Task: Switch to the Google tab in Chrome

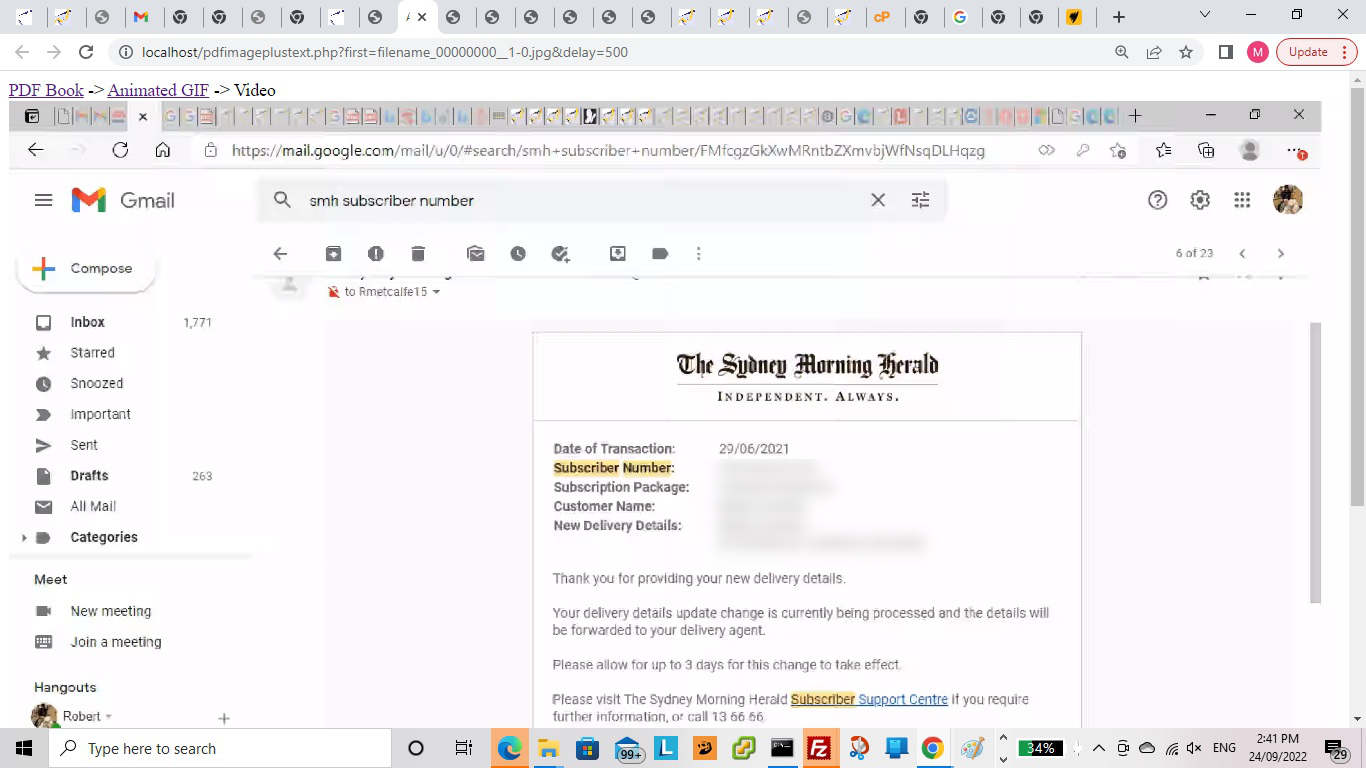Action: click(961, 17)
